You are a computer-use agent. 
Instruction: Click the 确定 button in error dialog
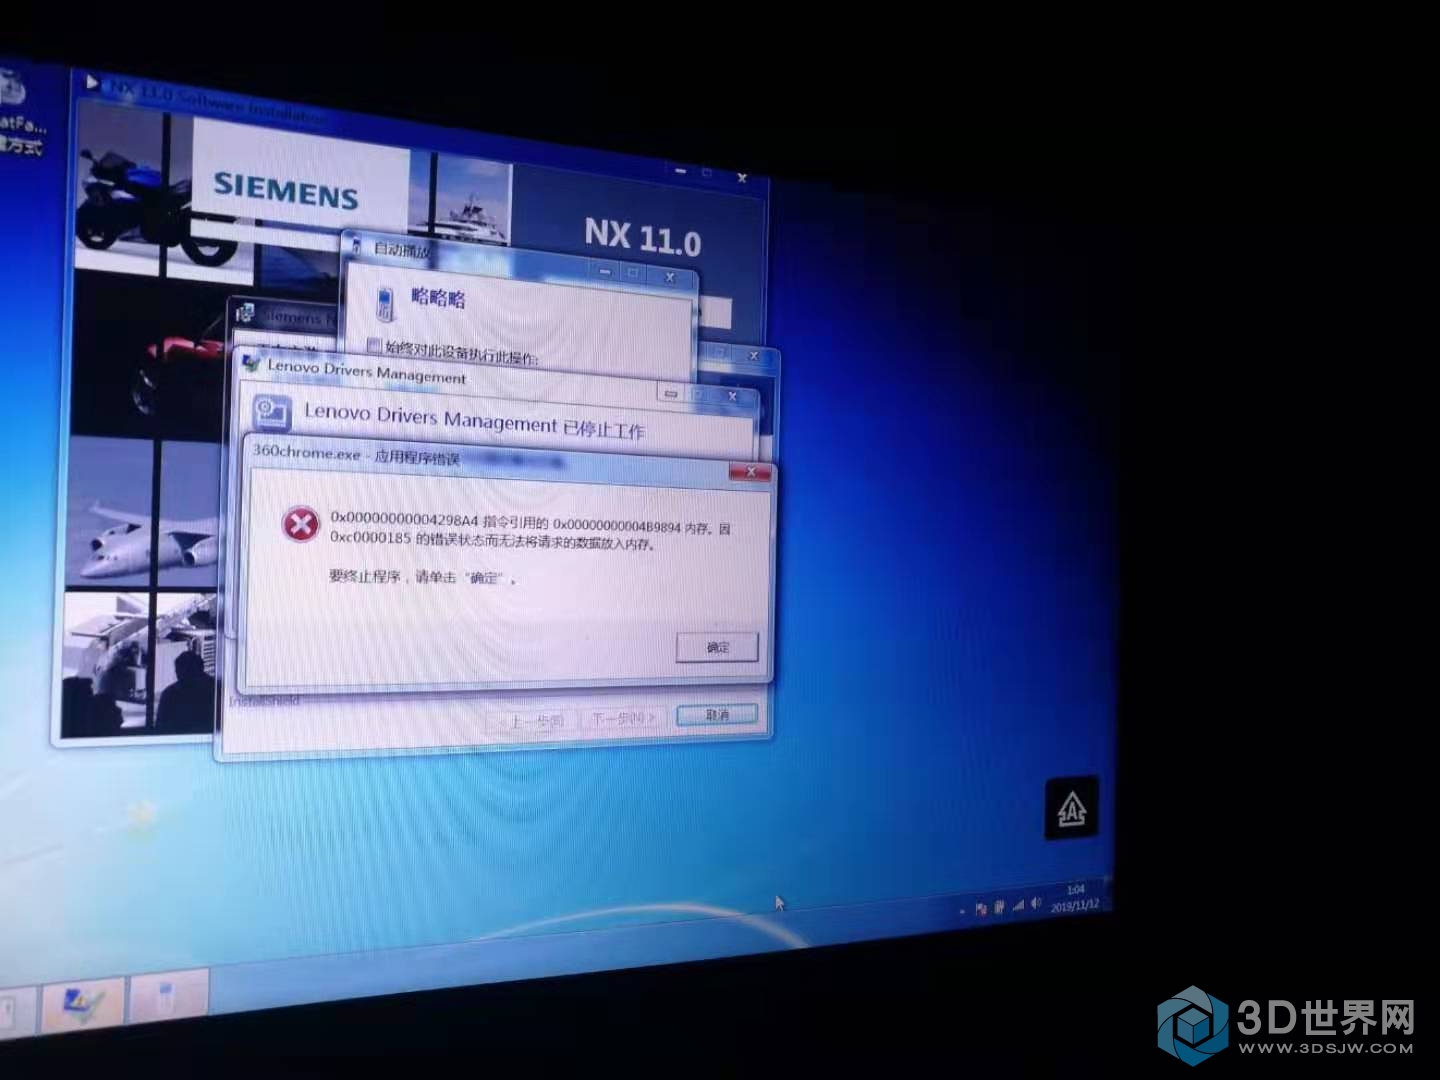717,647
